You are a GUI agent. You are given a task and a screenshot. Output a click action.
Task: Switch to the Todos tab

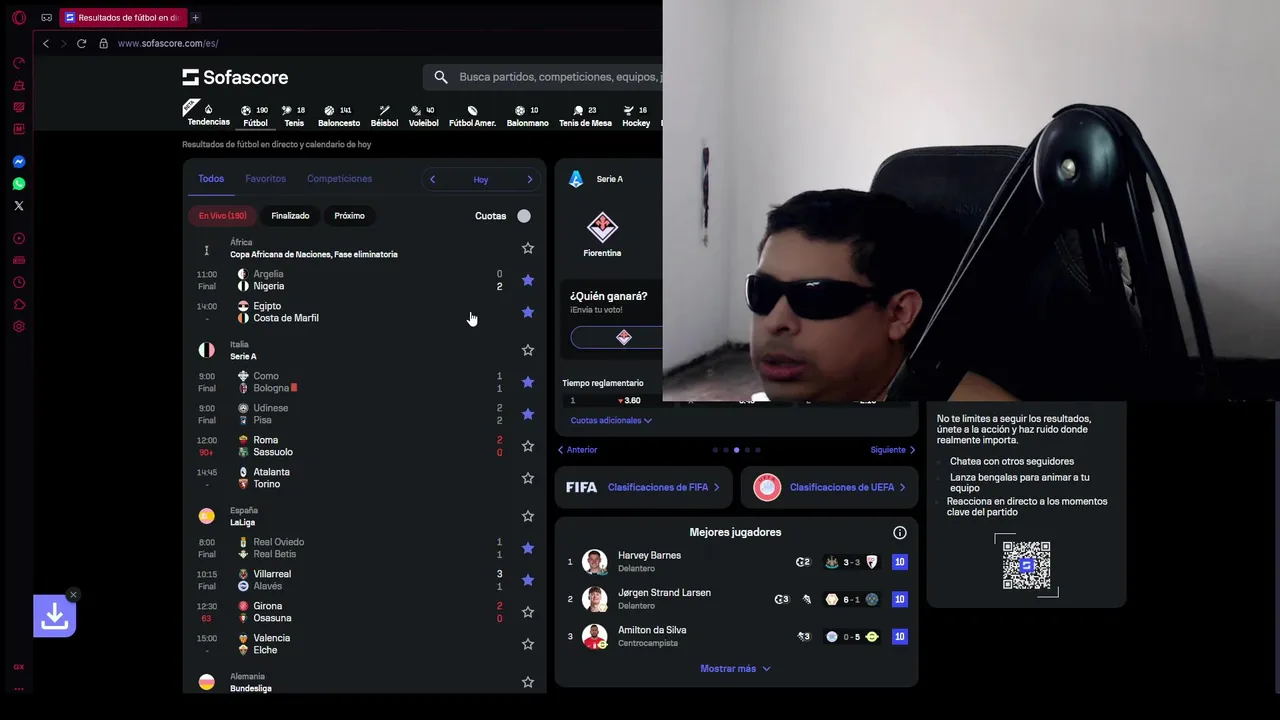pos(211,179)
